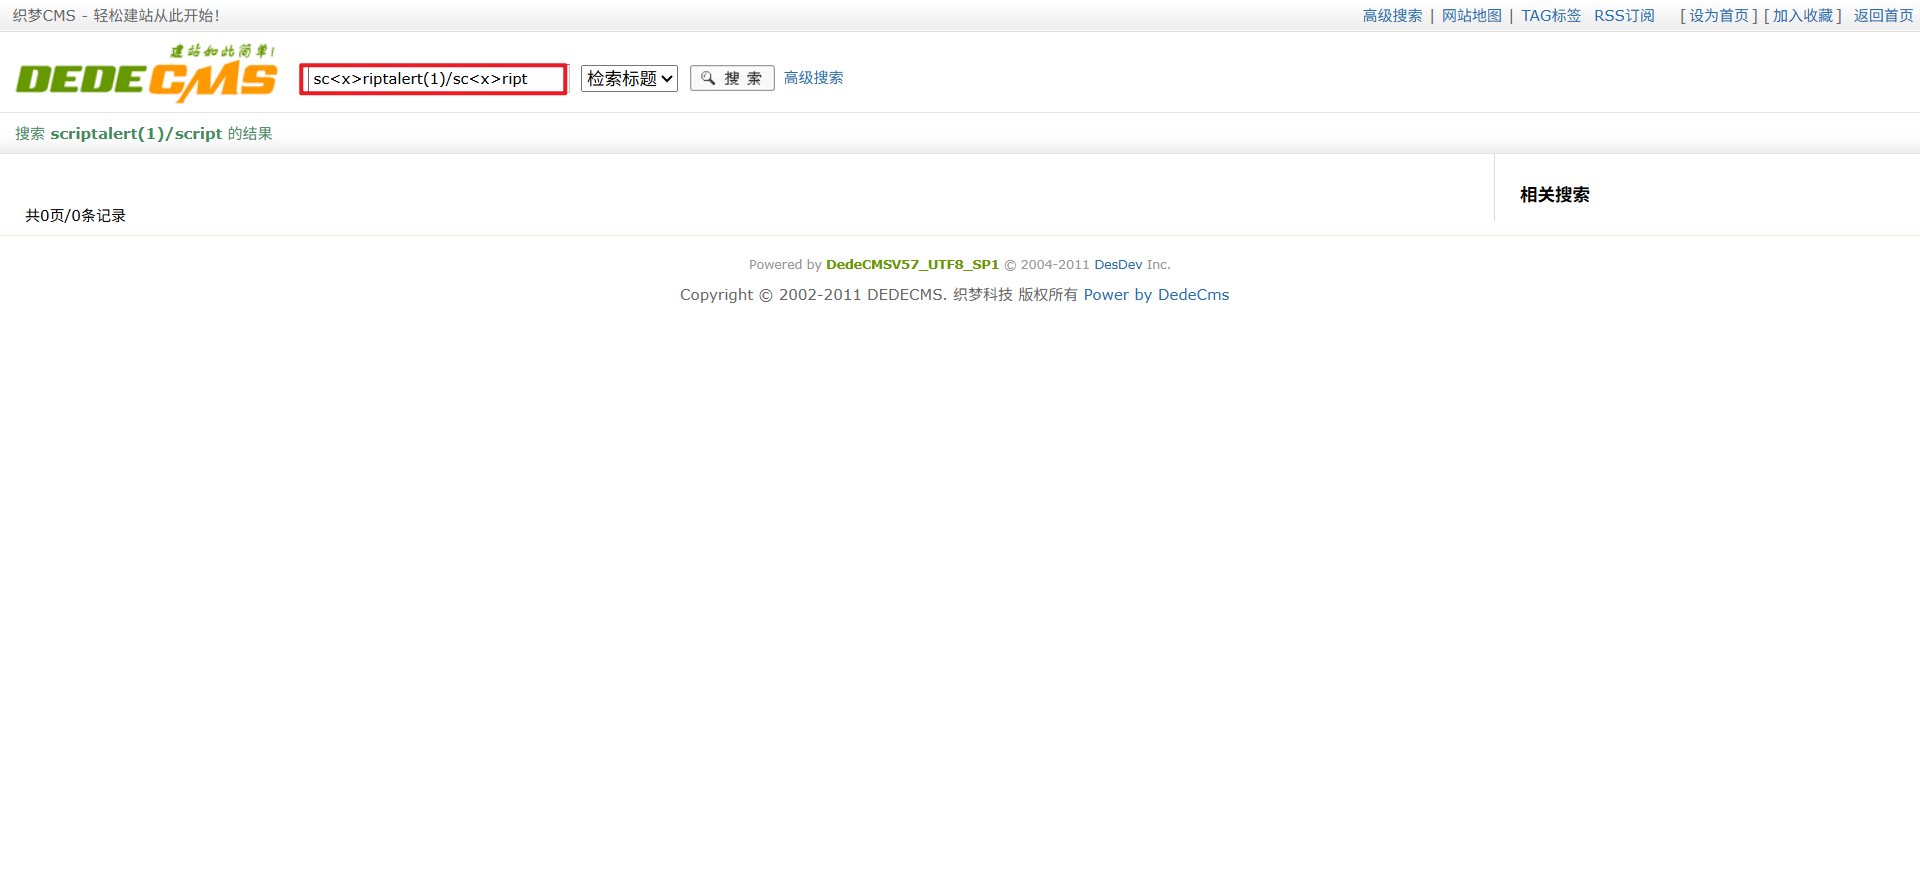Click 返回首页 link
Image resolution: width=1920 pixels, height=869 pixels.
pos(1884,16)
